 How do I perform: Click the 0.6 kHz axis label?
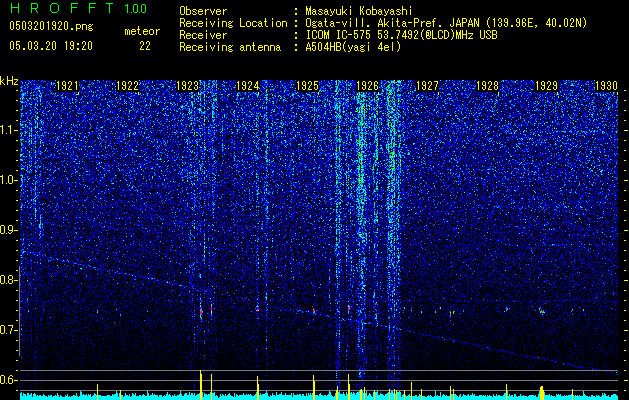(9, 380)
